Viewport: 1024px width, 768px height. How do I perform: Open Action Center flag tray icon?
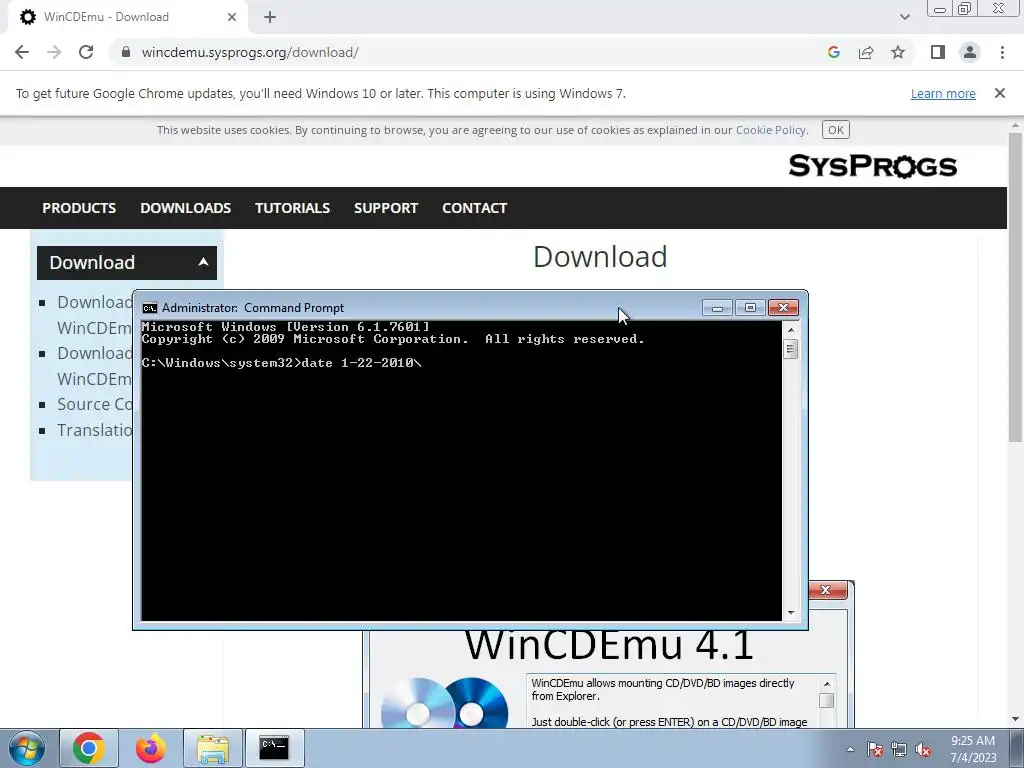(x=875, y=749)
